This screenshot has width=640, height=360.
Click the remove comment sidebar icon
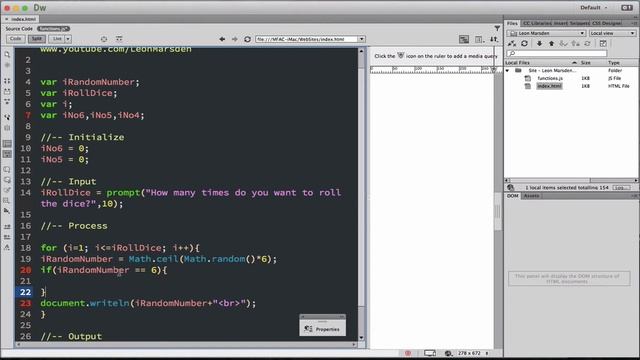(7, 180)
